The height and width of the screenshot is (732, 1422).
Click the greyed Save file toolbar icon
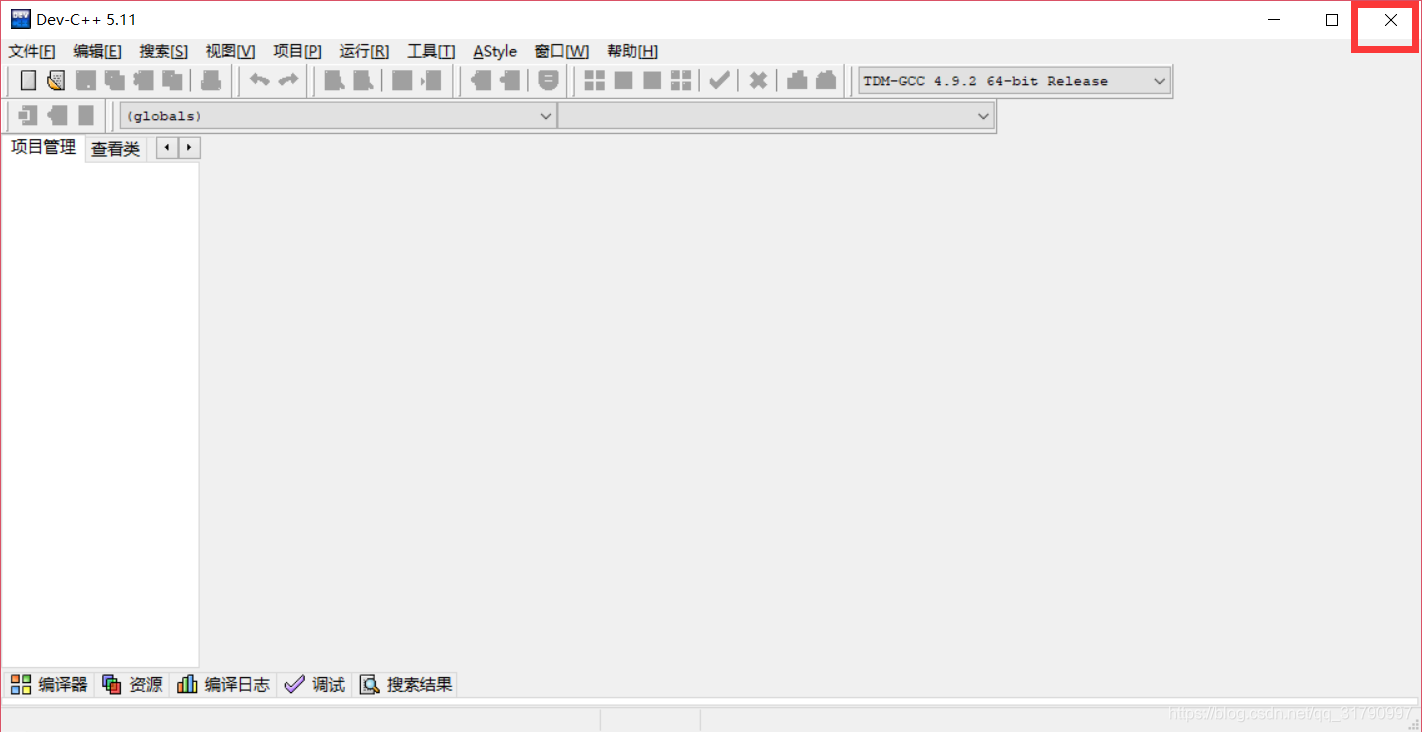click(x=86, y=81)
